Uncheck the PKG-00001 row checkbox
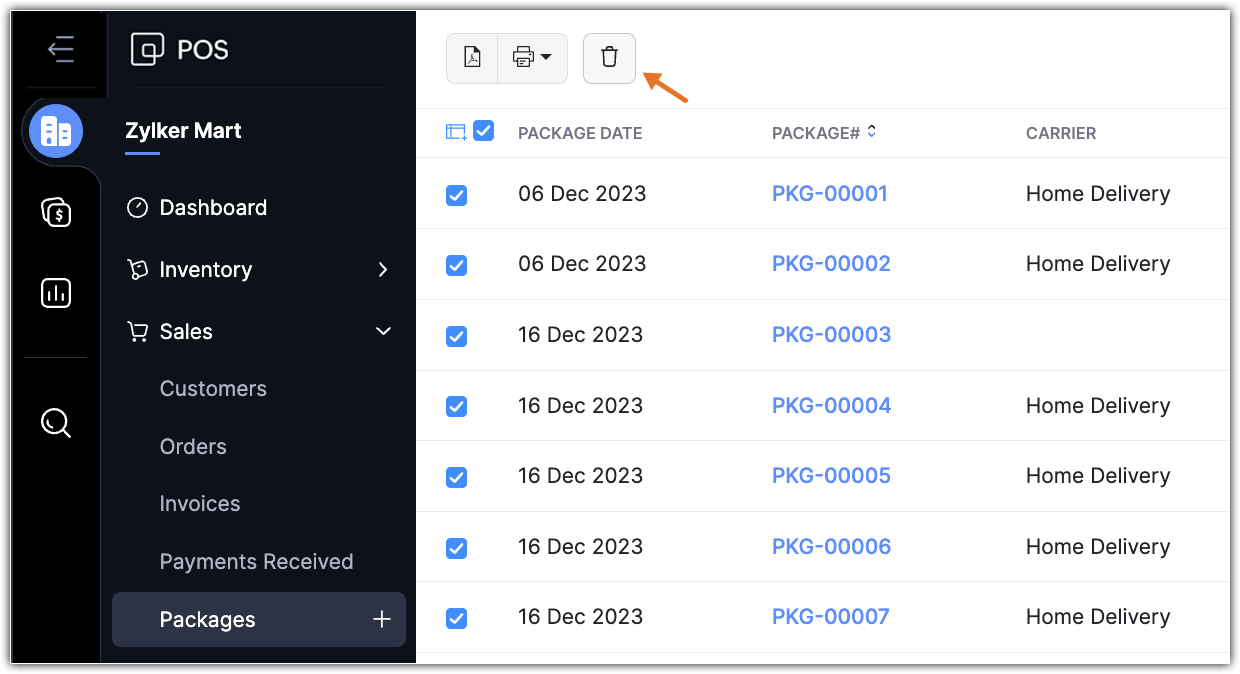This screenshot has width=1240, height=674. [x=456, y=195]
